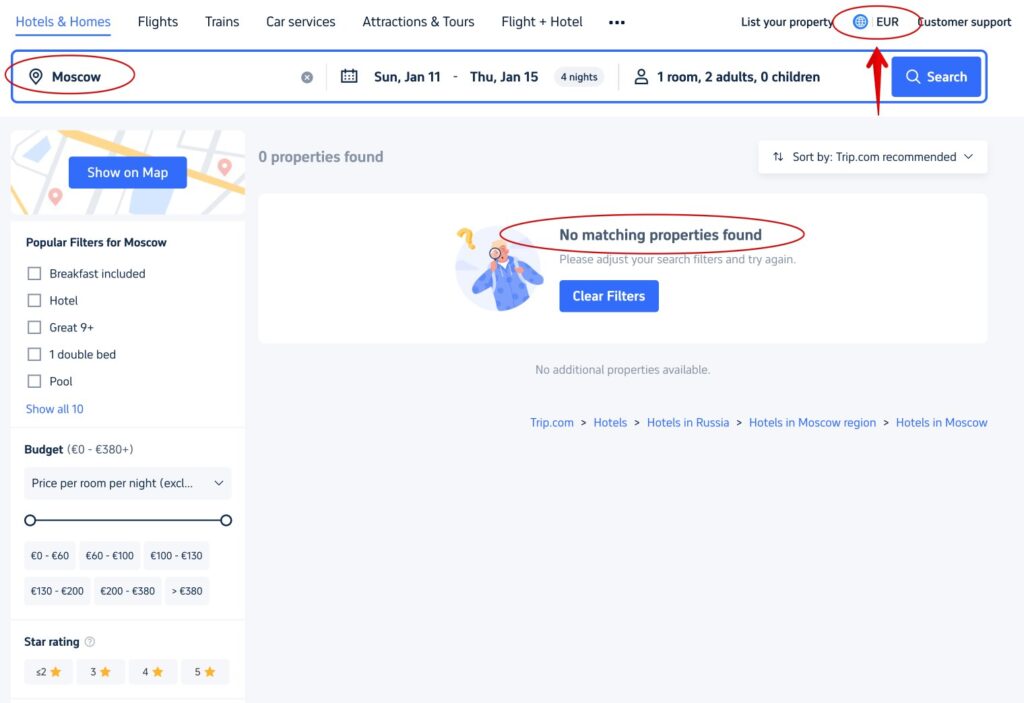Switch to the Flights tab
The image size is (1024, 703).
pyautogui.click(x=157, y=21)
